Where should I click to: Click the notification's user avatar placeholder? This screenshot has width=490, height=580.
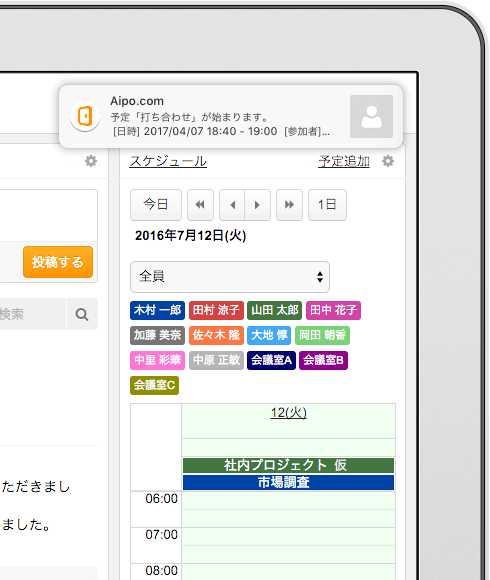coord(371,117)
